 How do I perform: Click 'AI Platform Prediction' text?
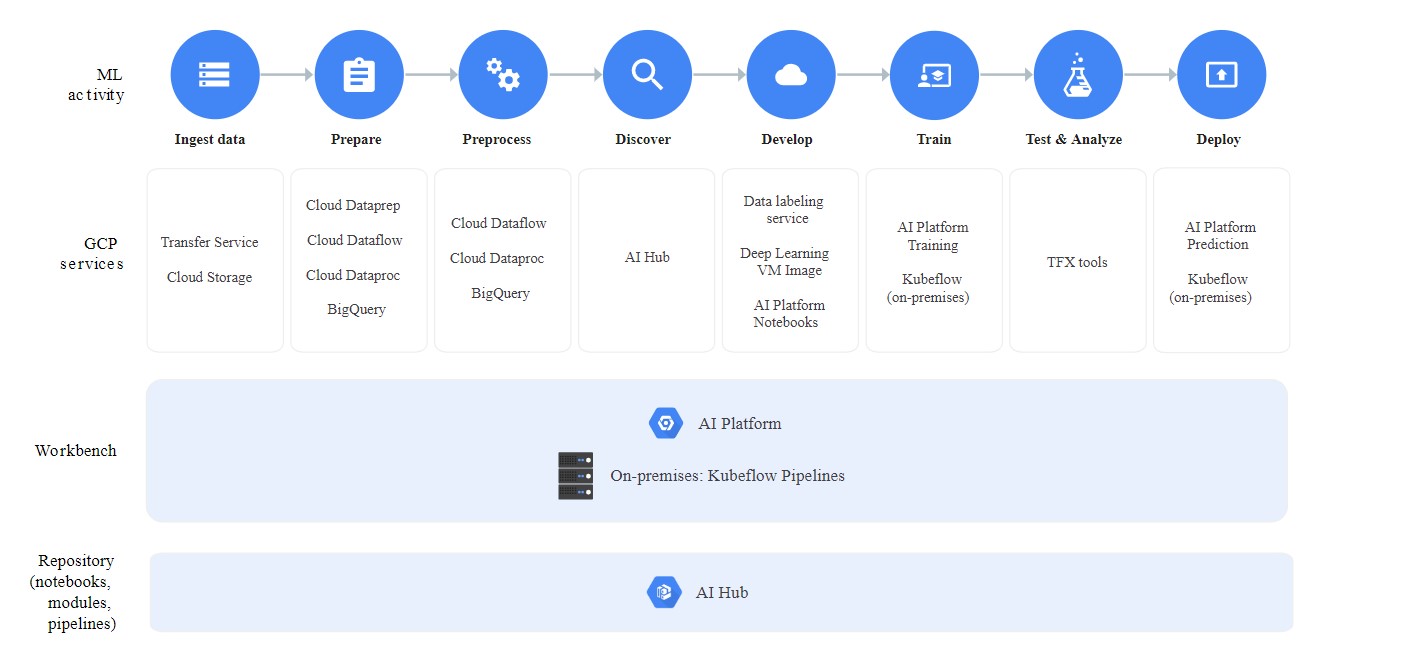(1220, 236)
